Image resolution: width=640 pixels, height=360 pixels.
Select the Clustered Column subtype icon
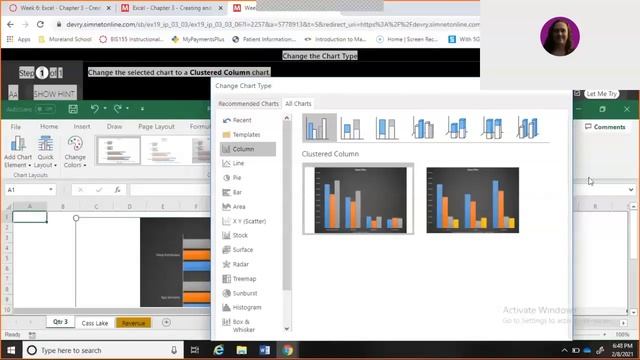(319, 128)
